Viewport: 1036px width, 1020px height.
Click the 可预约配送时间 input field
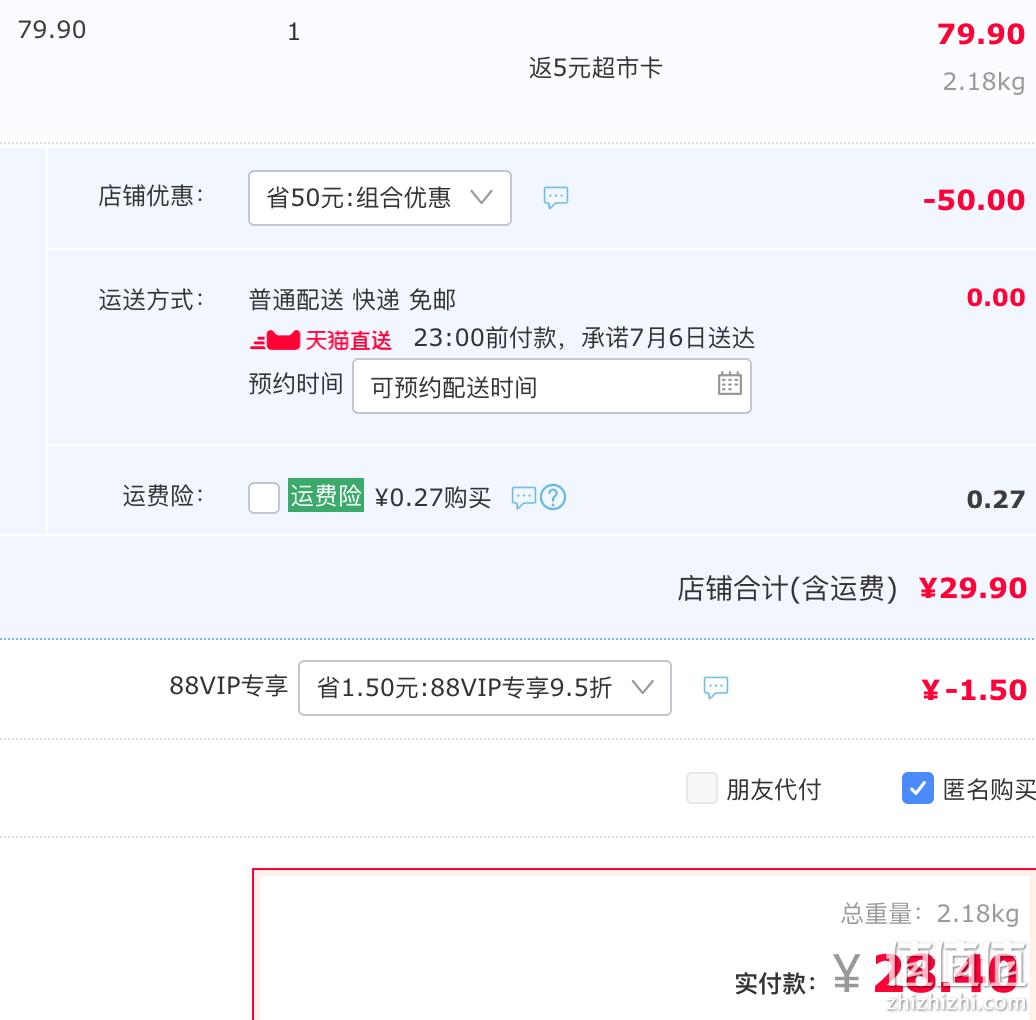552,386
